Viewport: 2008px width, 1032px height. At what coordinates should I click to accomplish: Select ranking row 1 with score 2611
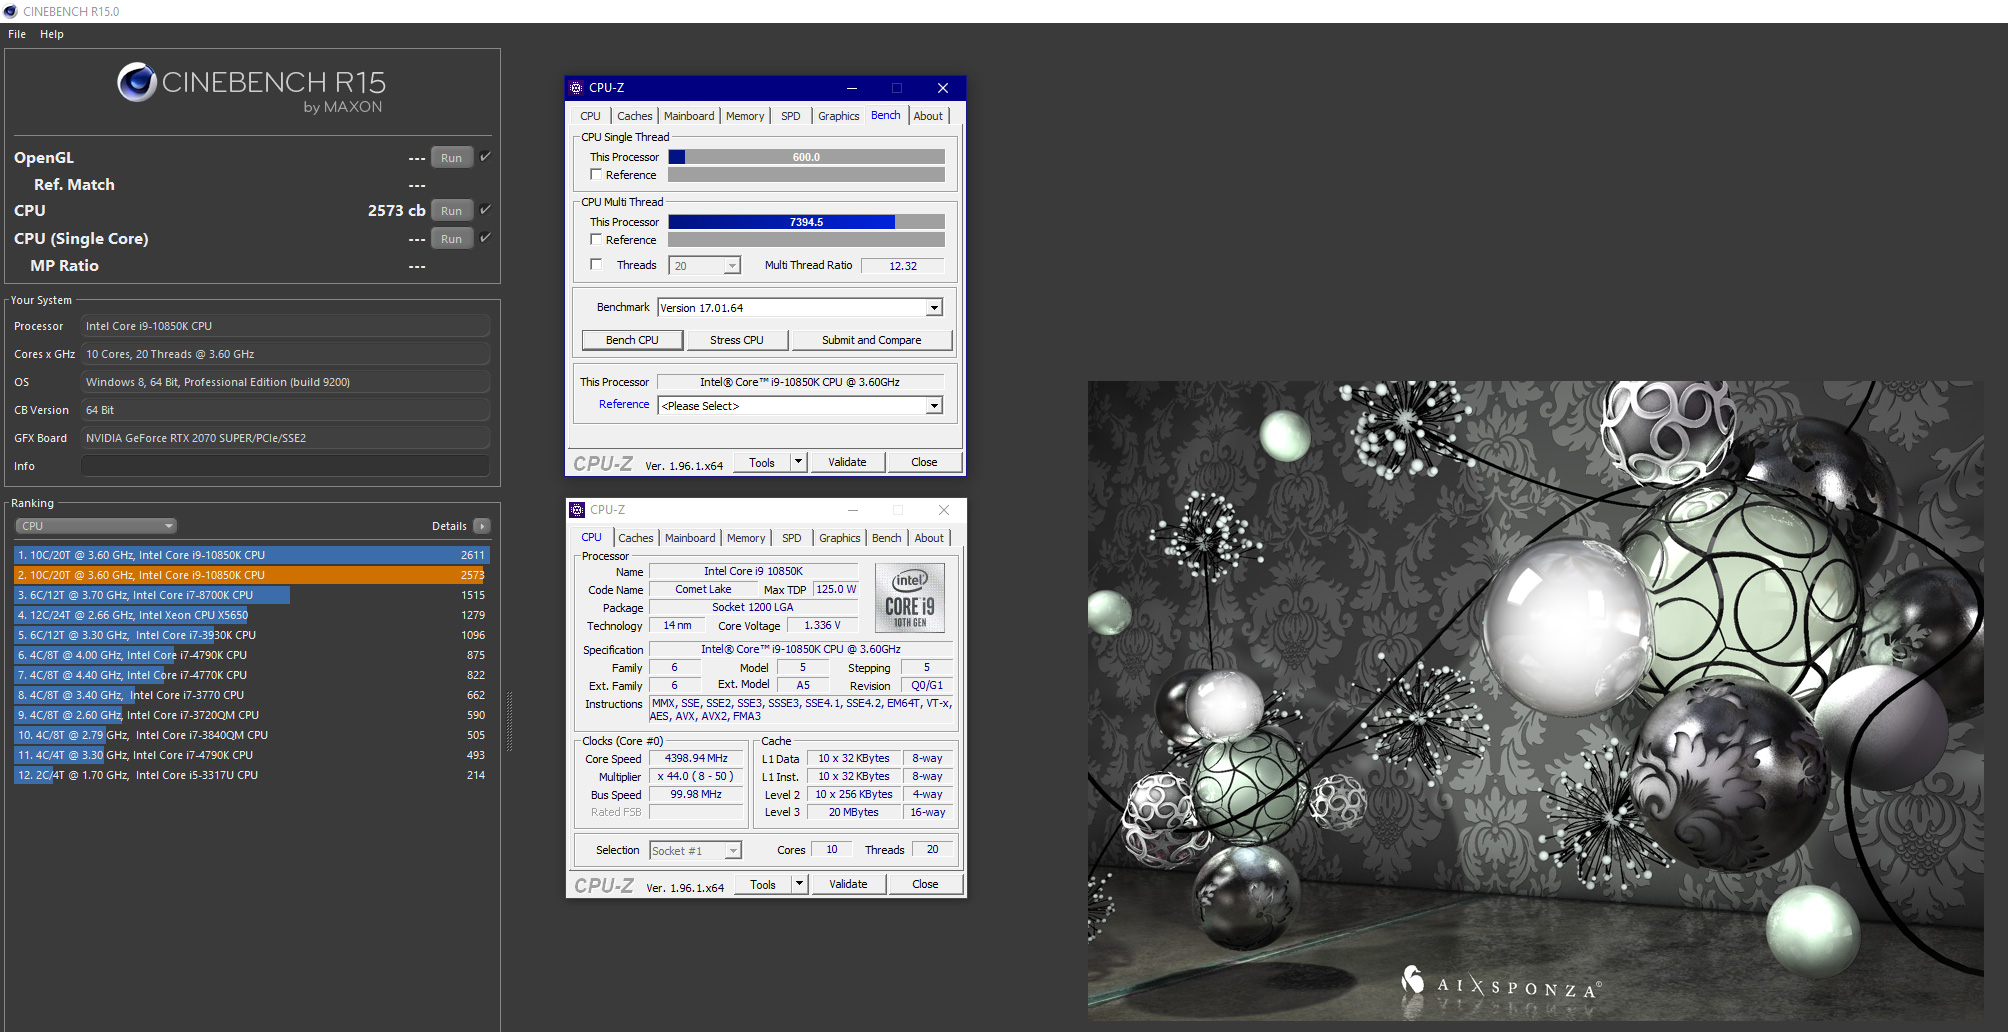(x=251, y=555)
